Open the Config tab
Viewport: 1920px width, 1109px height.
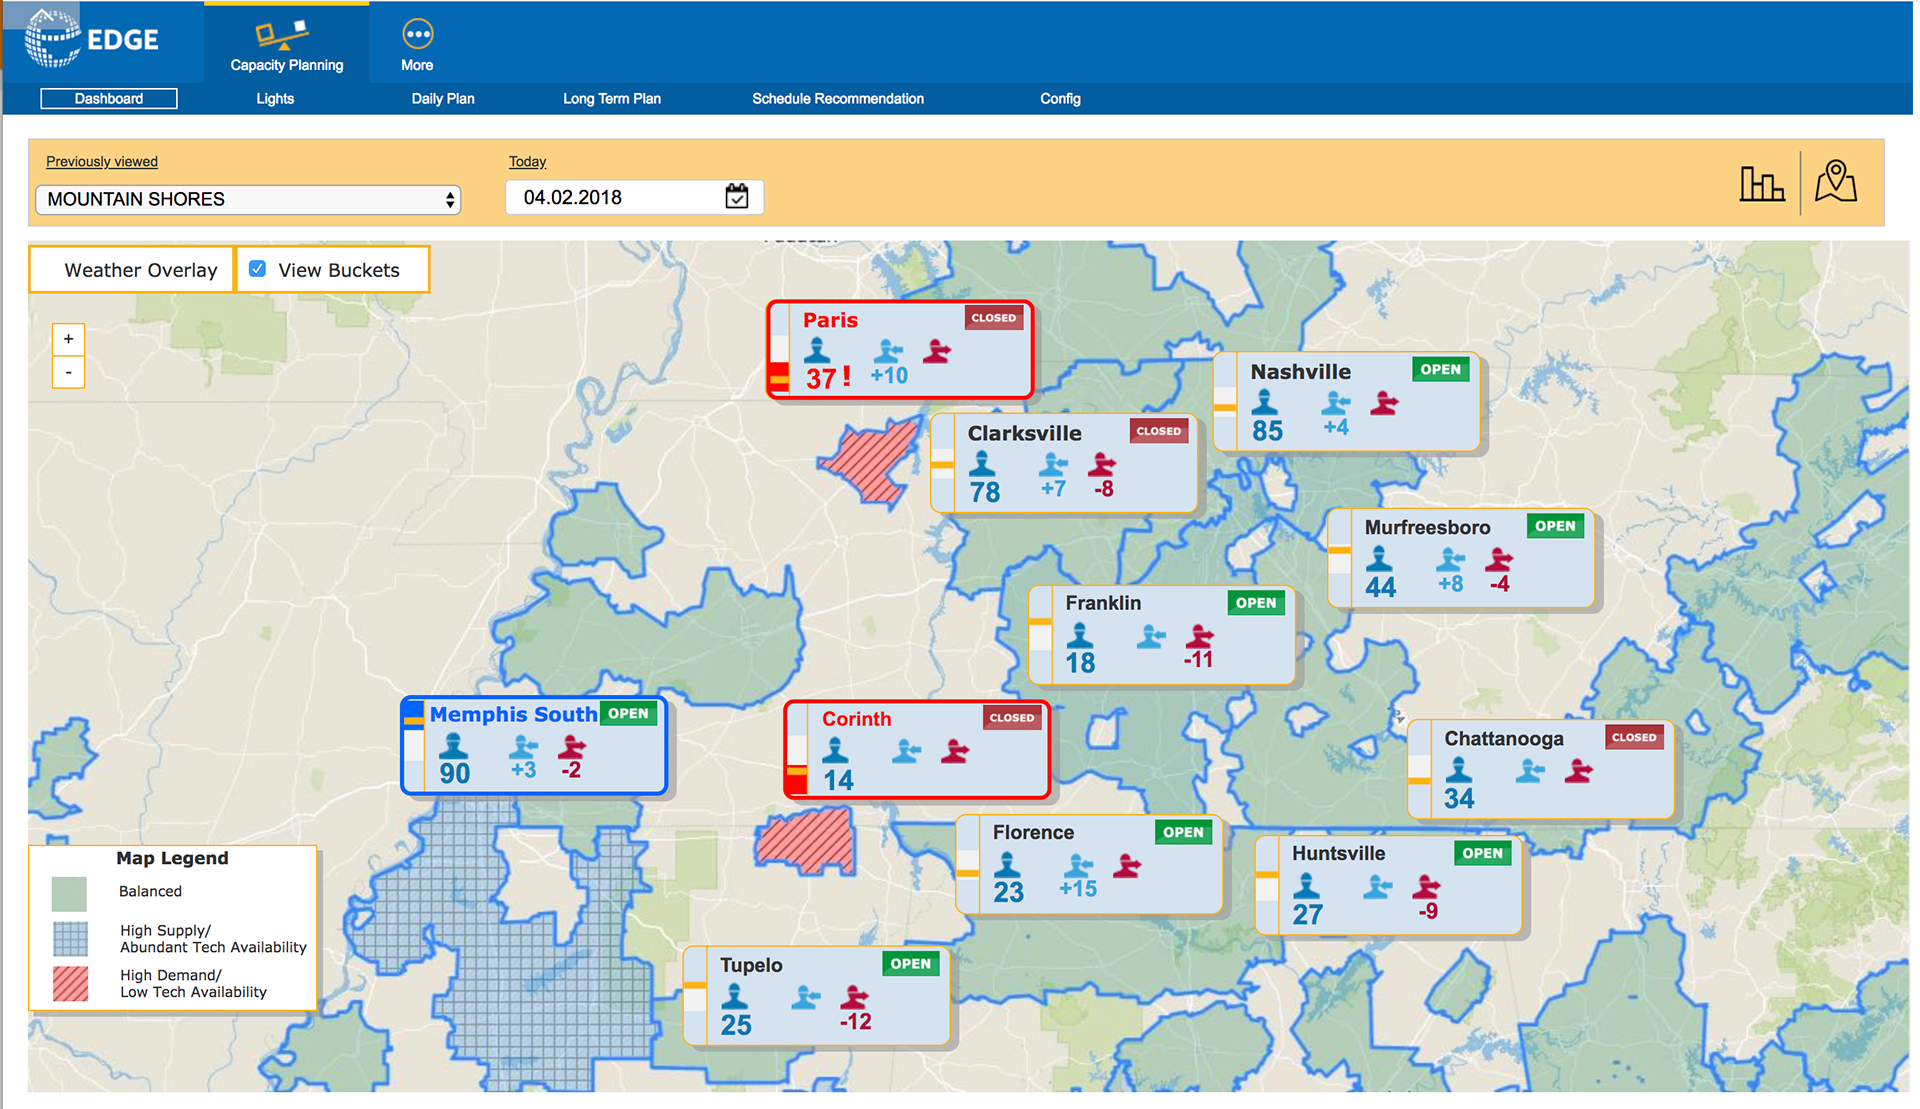1060,98
